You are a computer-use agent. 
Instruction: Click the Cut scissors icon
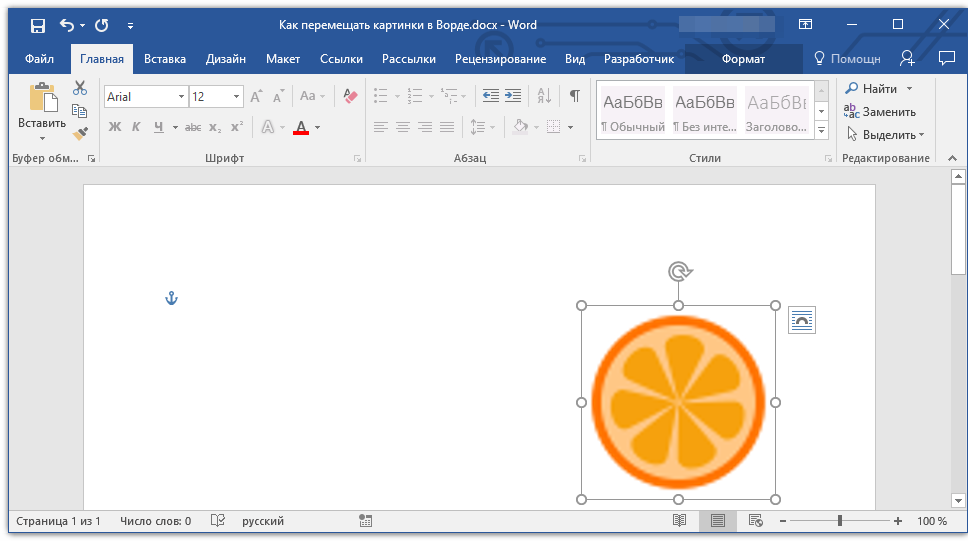80,88
